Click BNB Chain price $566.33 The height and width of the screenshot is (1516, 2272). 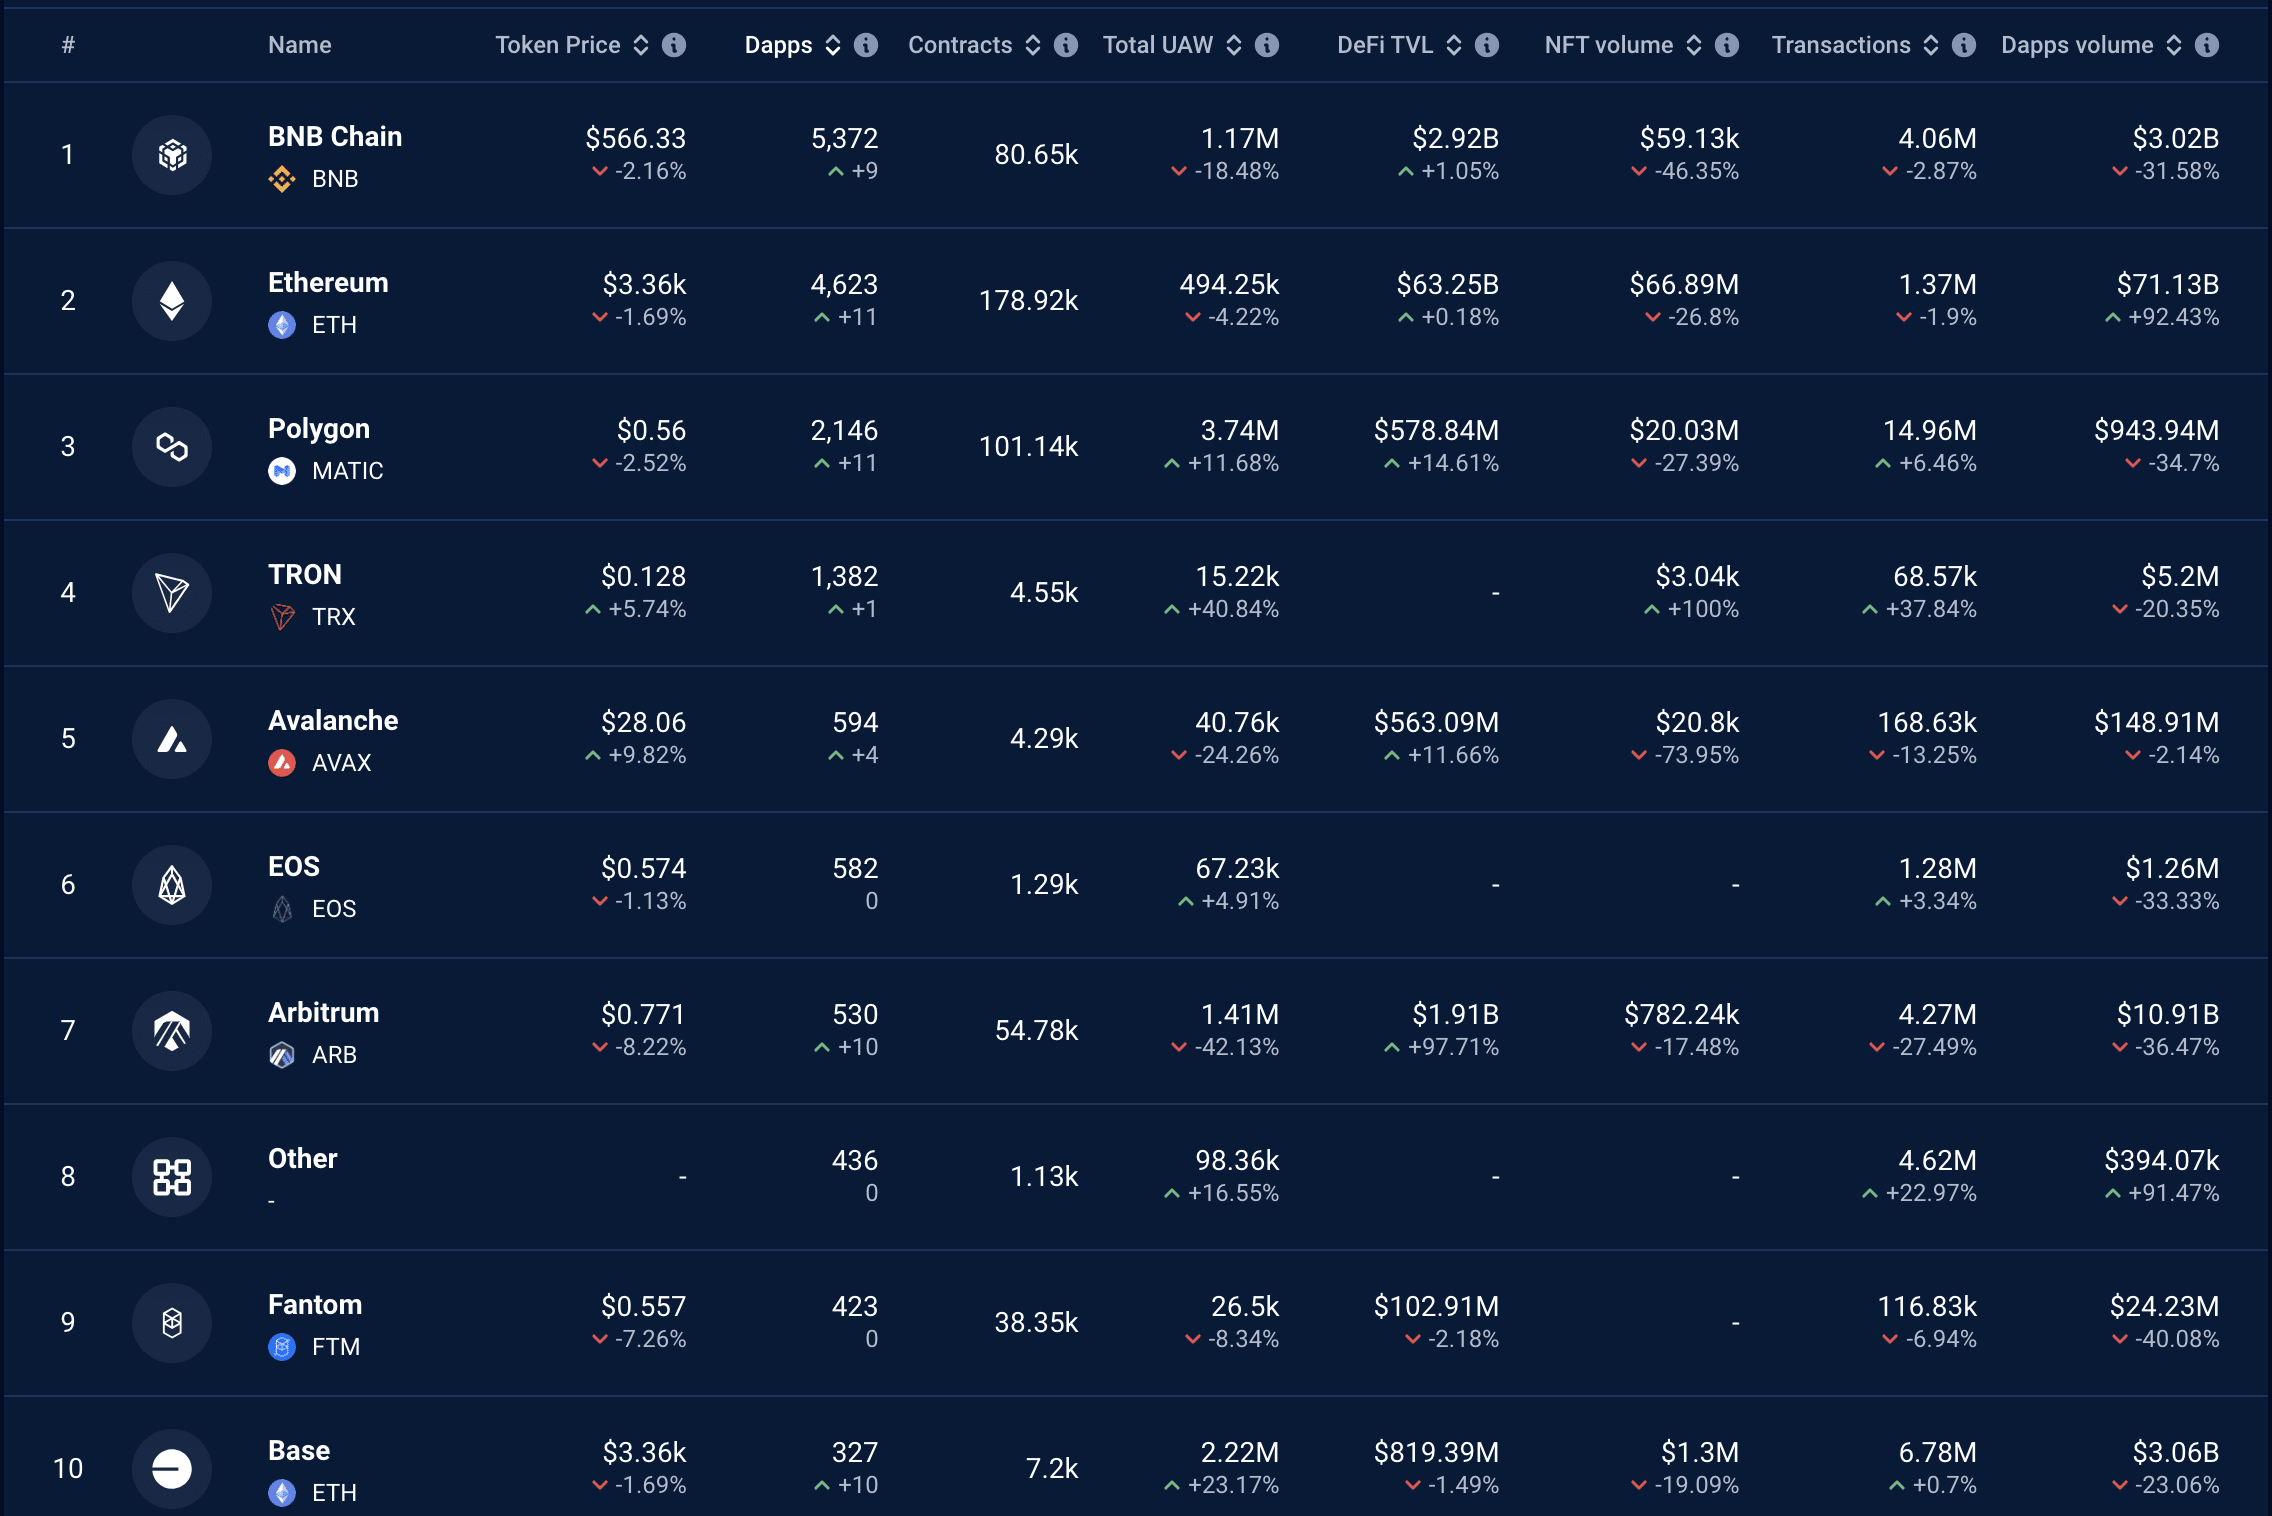tap(636, 138)
